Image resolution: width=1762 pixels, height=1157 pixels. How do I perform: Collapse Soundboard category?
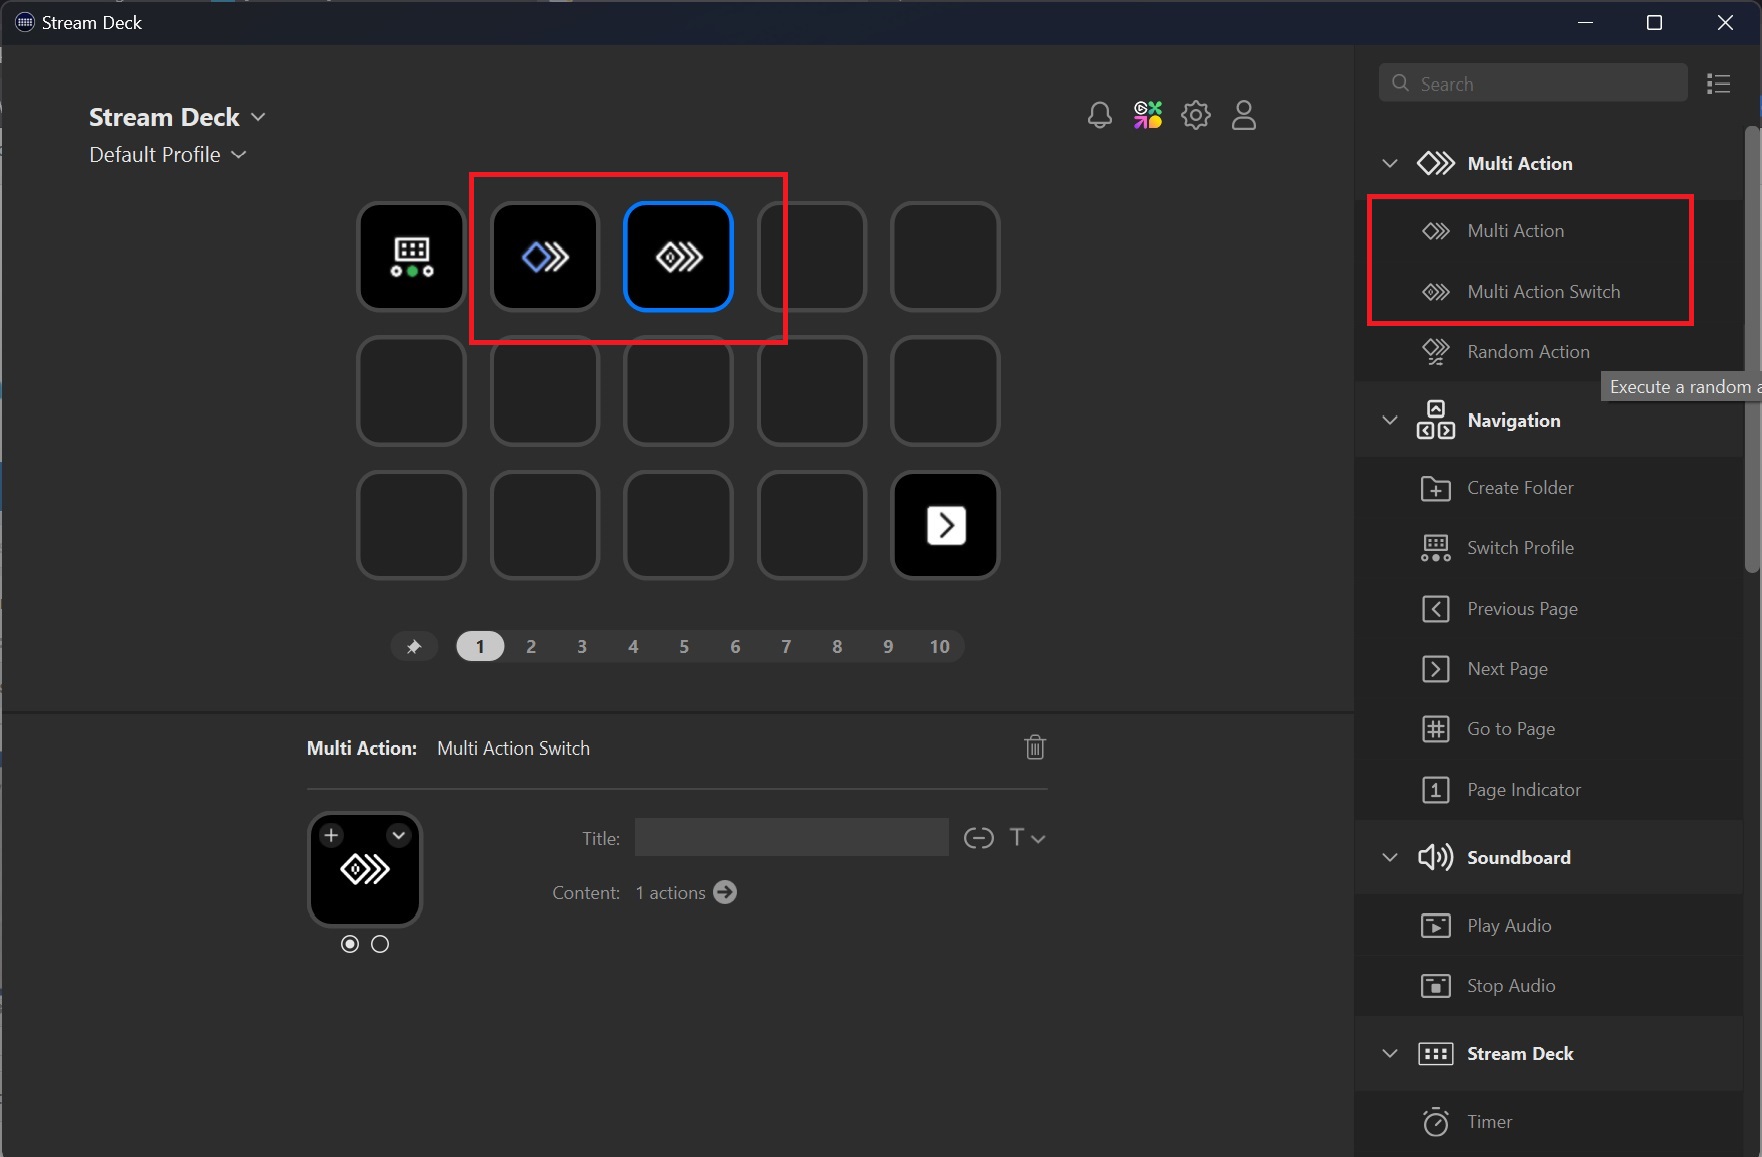pos(1390,857)
